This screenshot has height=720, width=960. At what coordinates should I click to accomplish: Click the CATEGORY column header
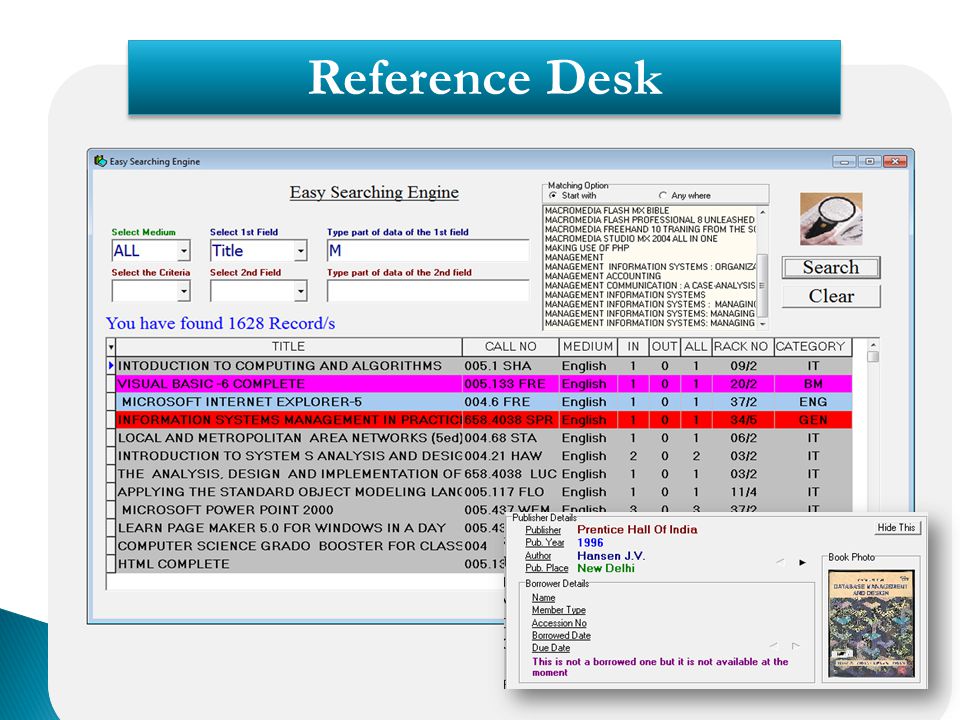coord(811,347)
